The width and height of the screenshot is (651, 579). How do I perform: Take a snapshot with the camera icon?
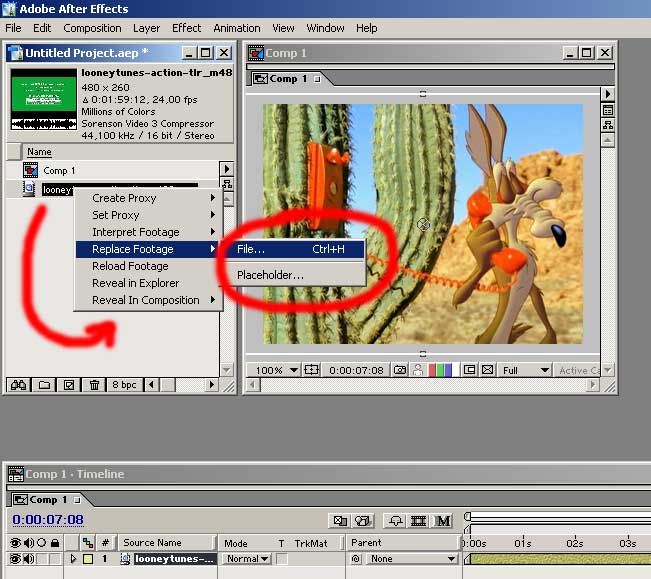coord(400,370)
